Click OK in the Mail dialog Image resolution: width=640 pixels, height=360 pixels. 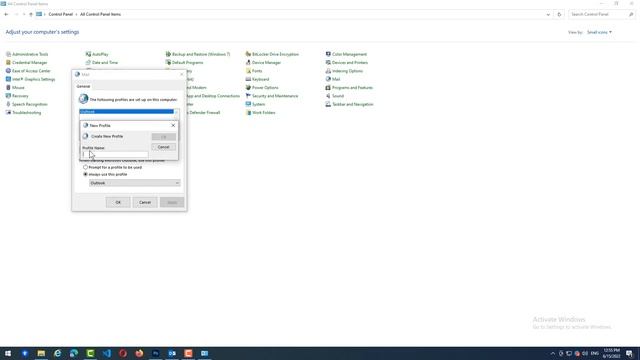tap(118, 202)
